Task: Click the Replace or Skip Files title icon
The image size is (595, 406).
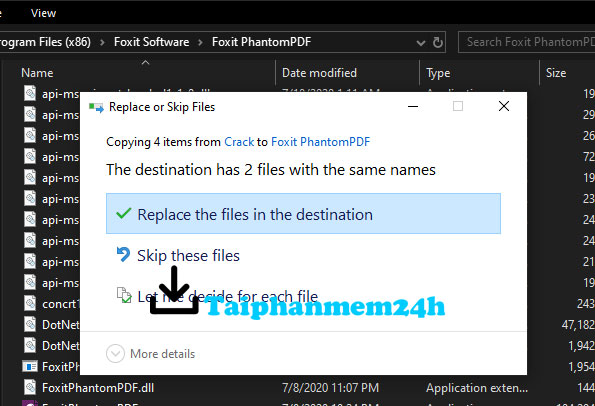Action: [x=96, y=108]
